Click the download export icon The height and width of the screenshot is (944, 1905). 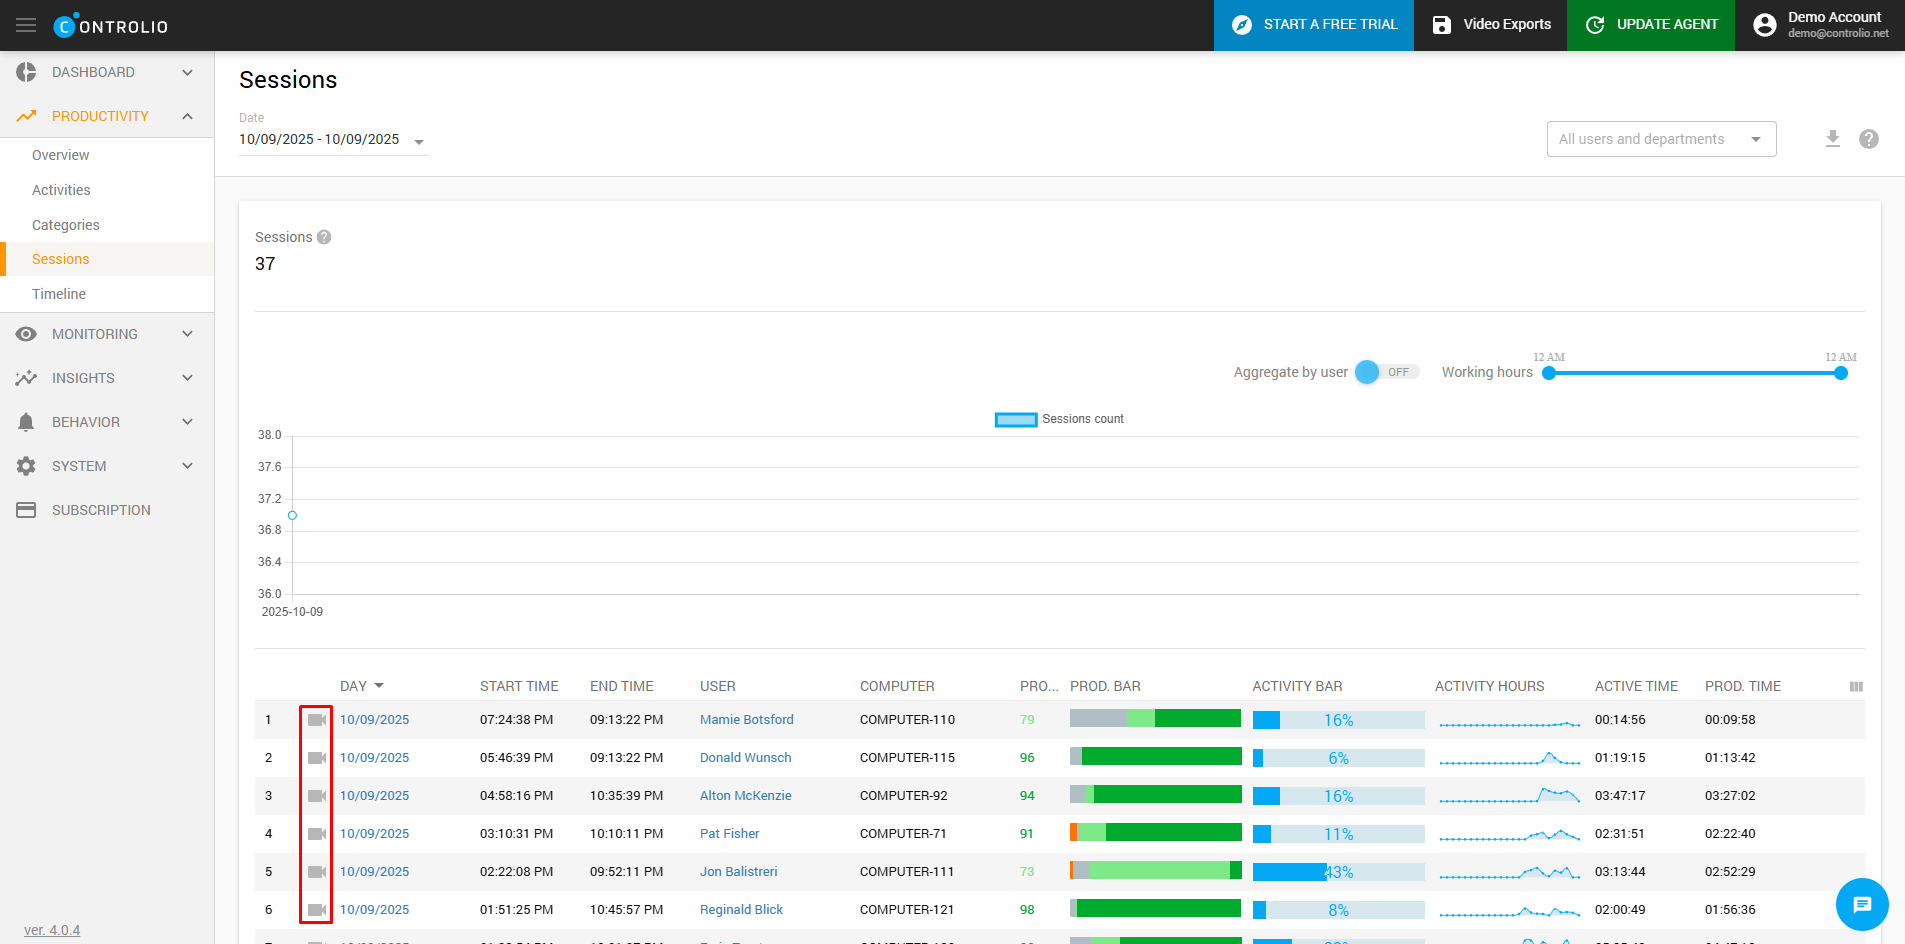click(1832, 139)
